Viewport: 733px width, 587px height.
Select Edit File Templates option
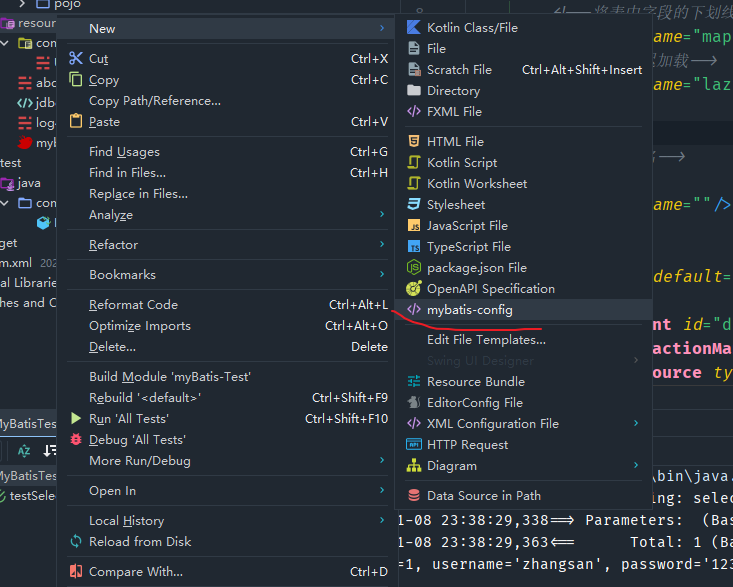click(x=486, y=339)
